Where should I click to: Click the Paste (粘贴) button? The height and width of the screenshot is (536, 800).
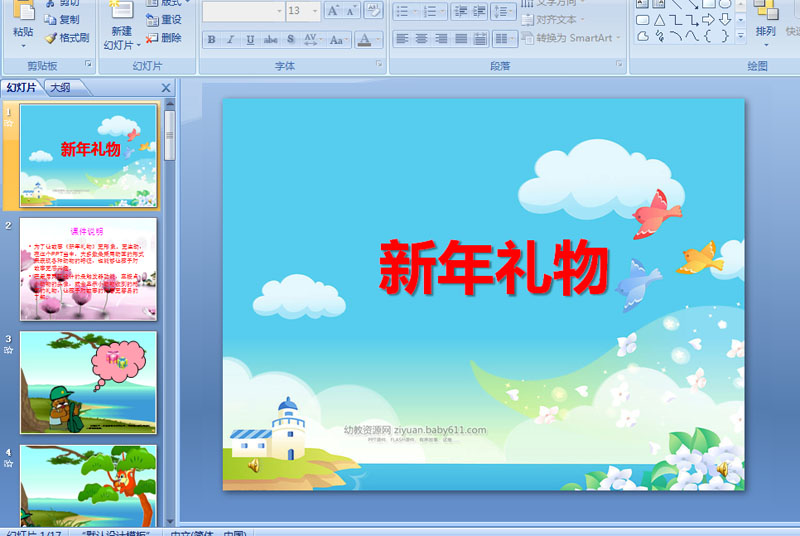(23, 23)
